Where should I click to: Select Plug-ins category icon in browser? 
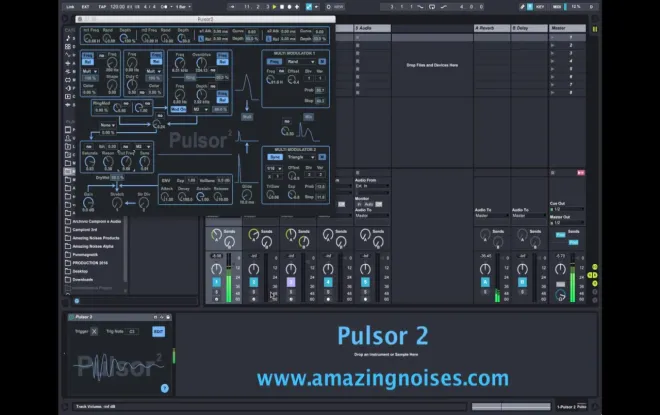[68, 88]
